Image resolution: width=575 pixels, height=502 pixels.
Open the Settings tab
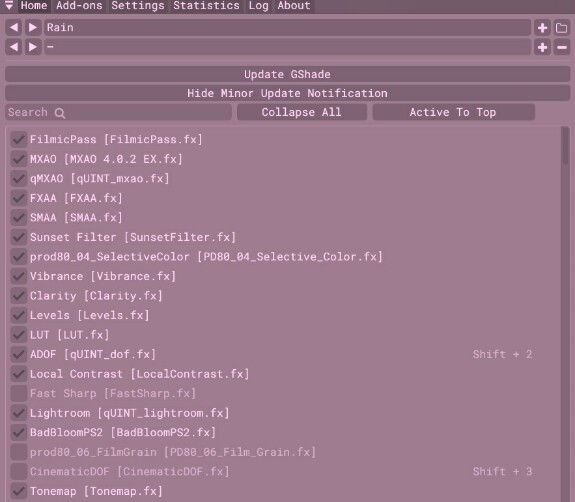coord(138,6)
